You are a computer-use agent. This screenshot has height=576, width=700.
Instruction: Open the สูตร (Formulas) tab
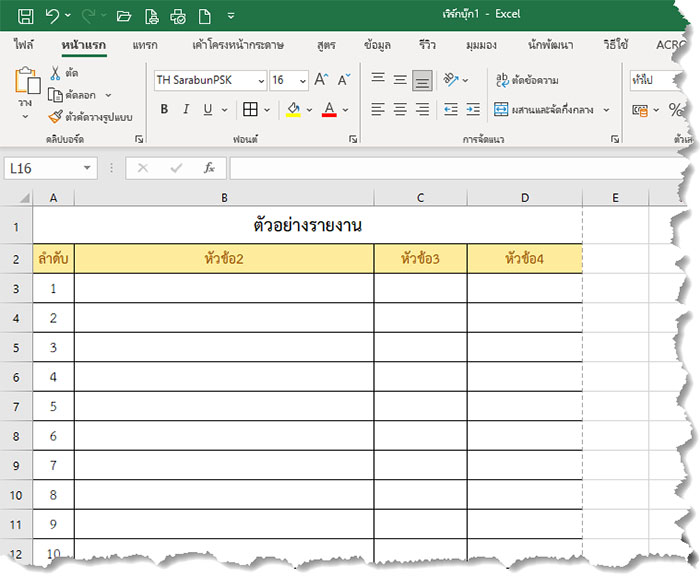(325, 45)
